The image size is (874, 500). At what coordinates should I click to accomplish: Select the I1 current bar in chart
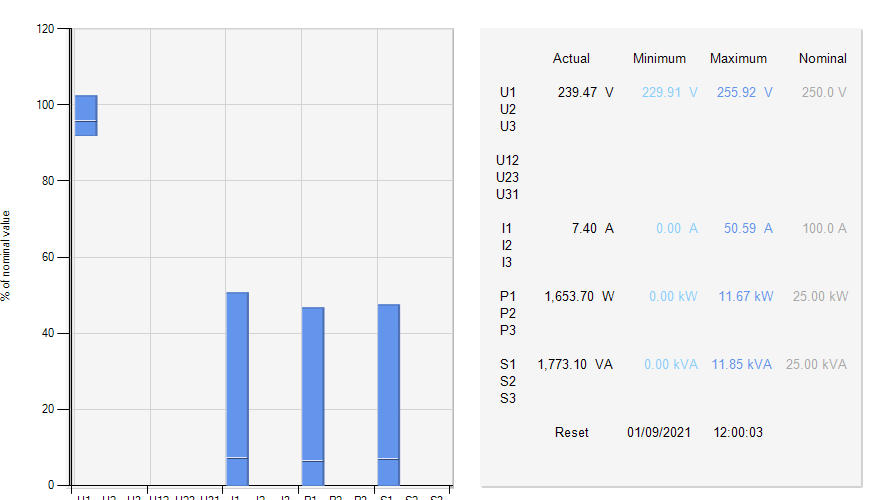coord(237,388)
